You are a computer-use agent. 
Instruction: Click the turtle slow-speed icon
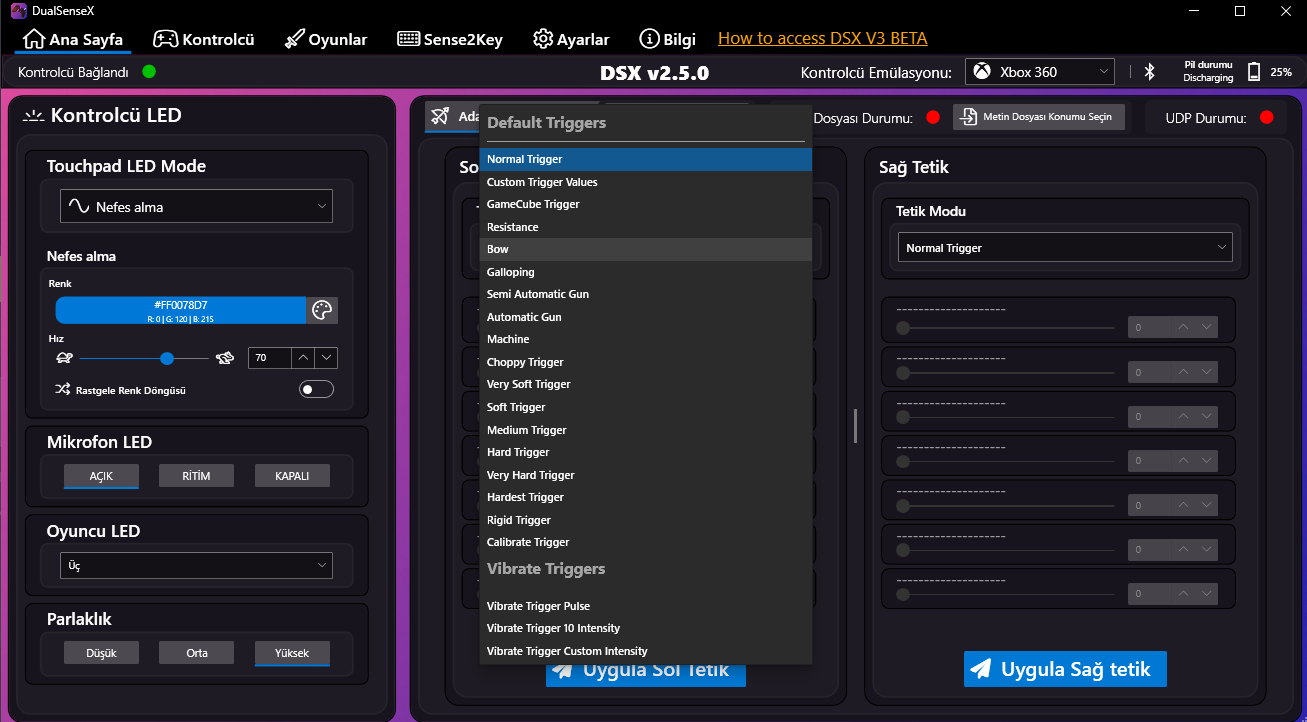tap(64, 358)
